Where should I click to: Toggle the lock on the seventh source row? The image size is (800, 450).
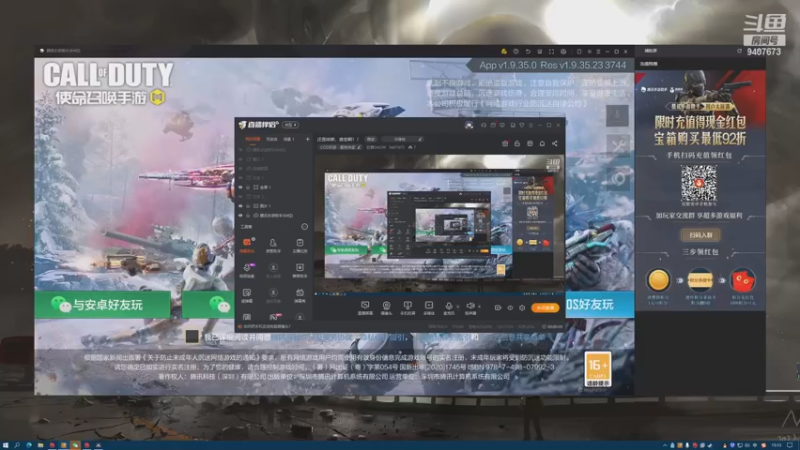click(x=248, y=206)
